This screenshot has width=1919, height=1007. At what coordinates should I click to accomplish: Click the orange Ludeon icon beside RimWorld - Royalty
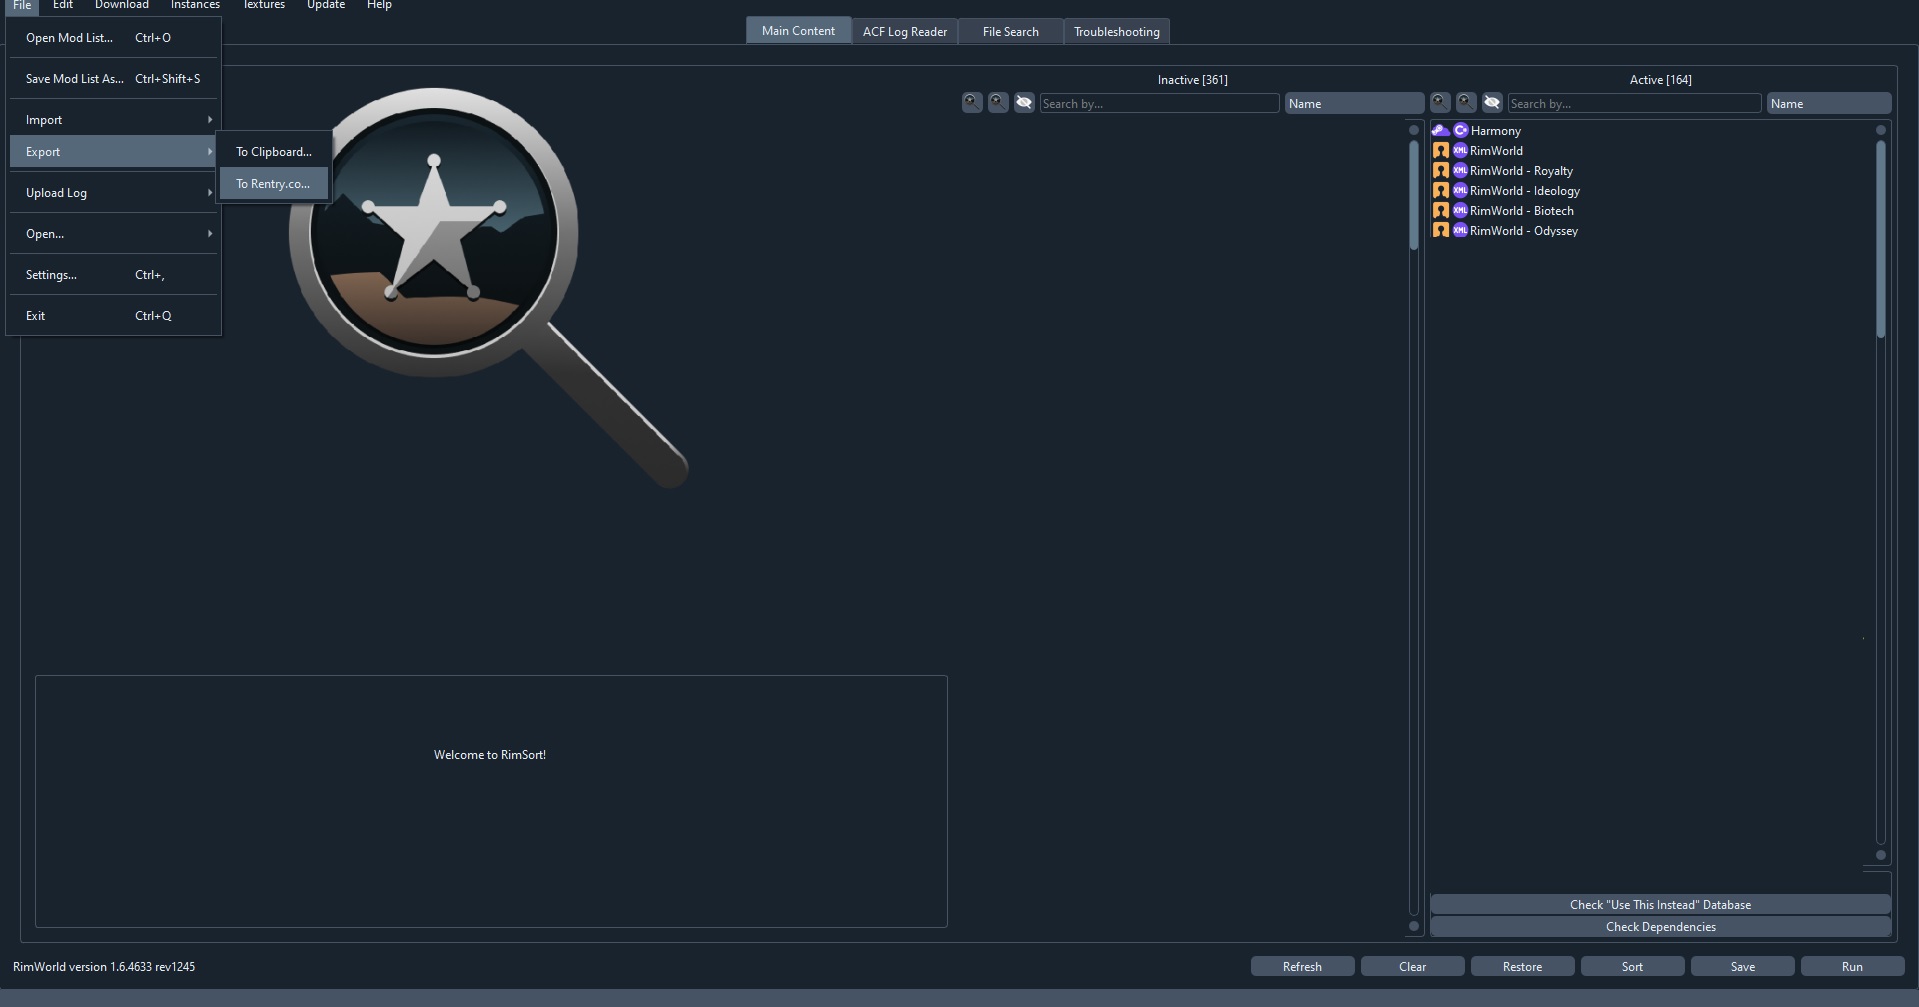(x=1441, y=171)
